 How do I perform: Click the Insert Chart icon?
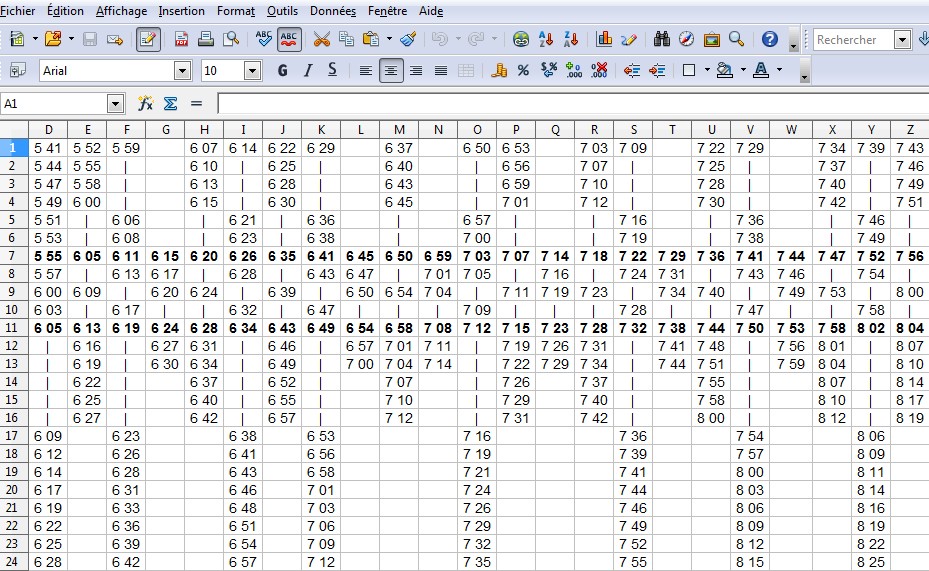pyautogui.click(x=604, y=40)
